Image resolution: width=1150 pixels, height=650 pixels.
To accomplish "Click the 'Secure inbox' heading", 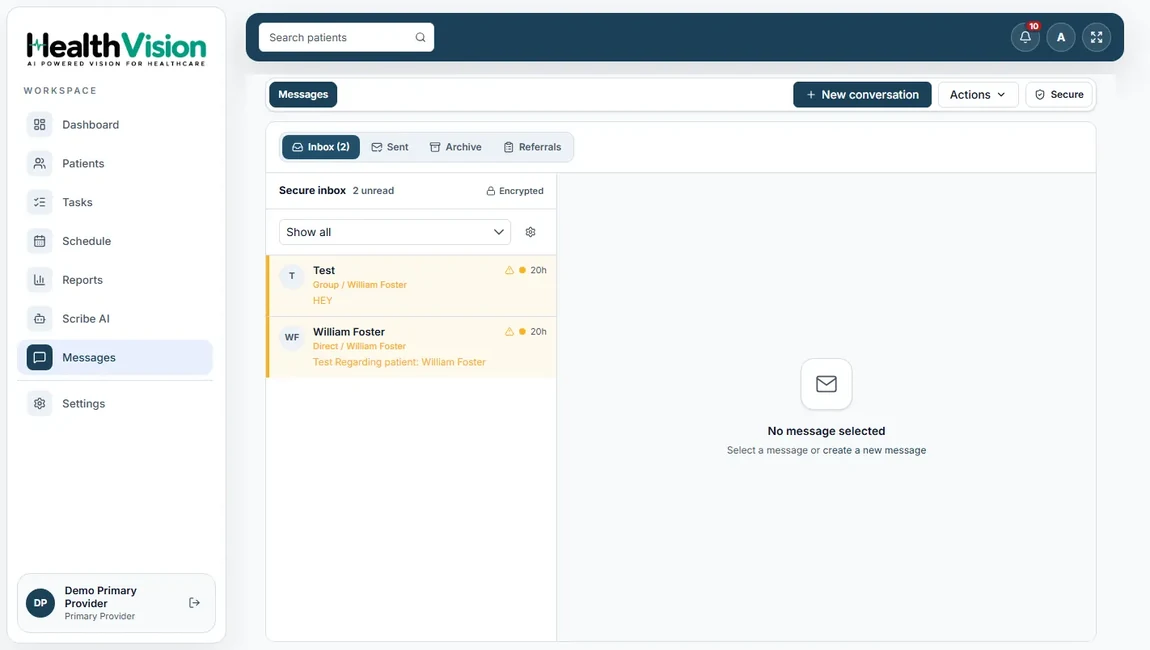I will click(x=312, y=191).
